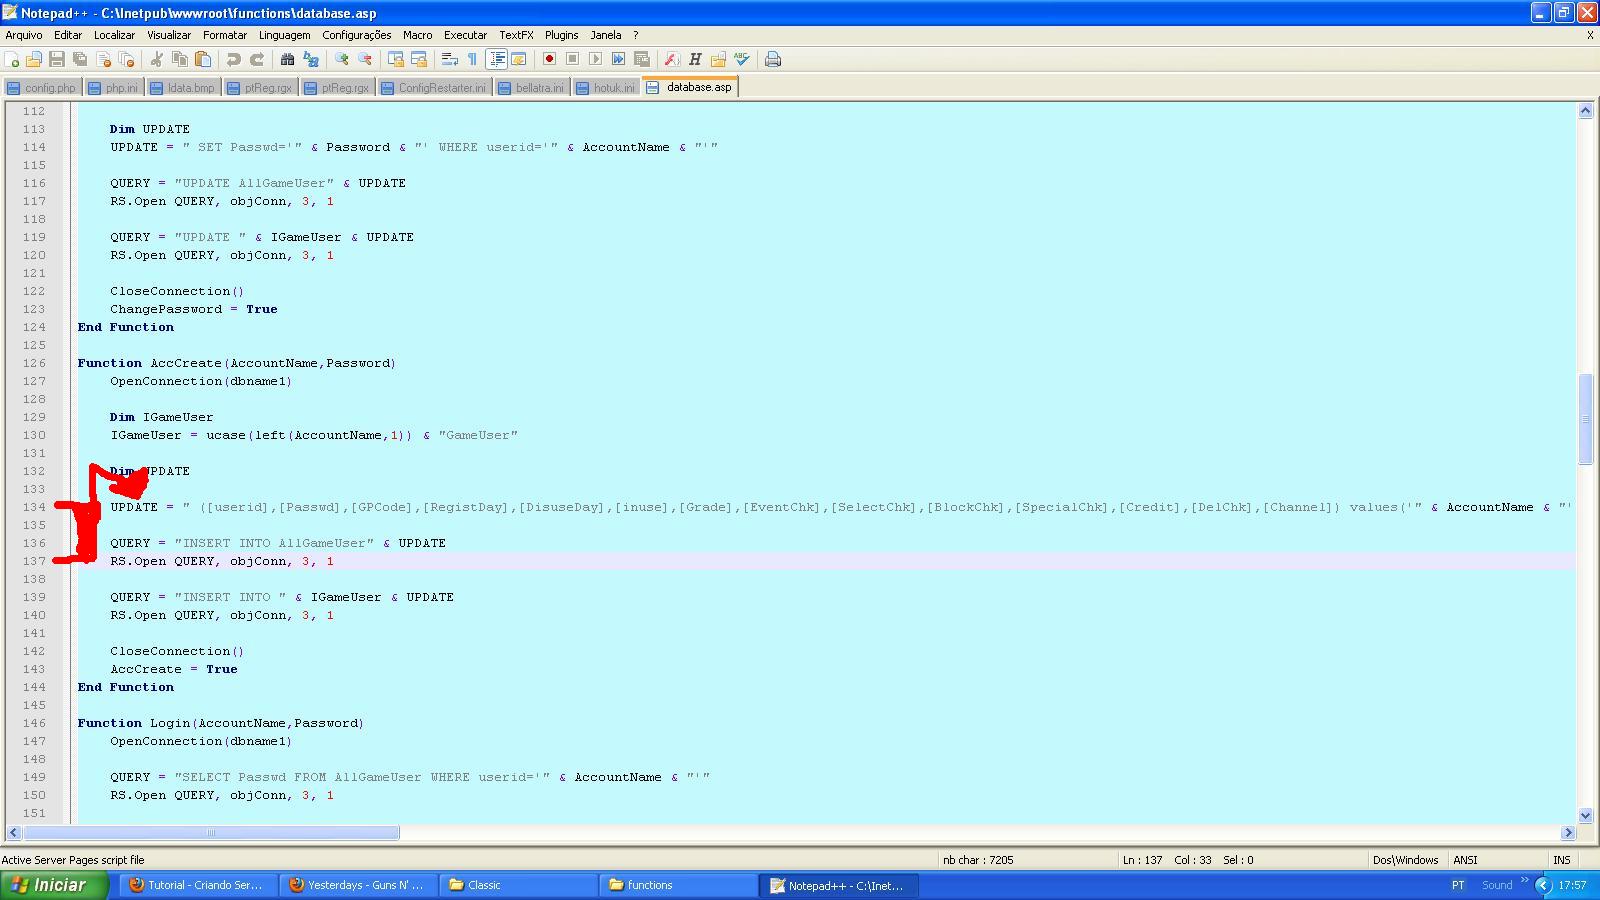Click the macro playback icon
This screenshot has height=900, width=1600.
(595, 59)
